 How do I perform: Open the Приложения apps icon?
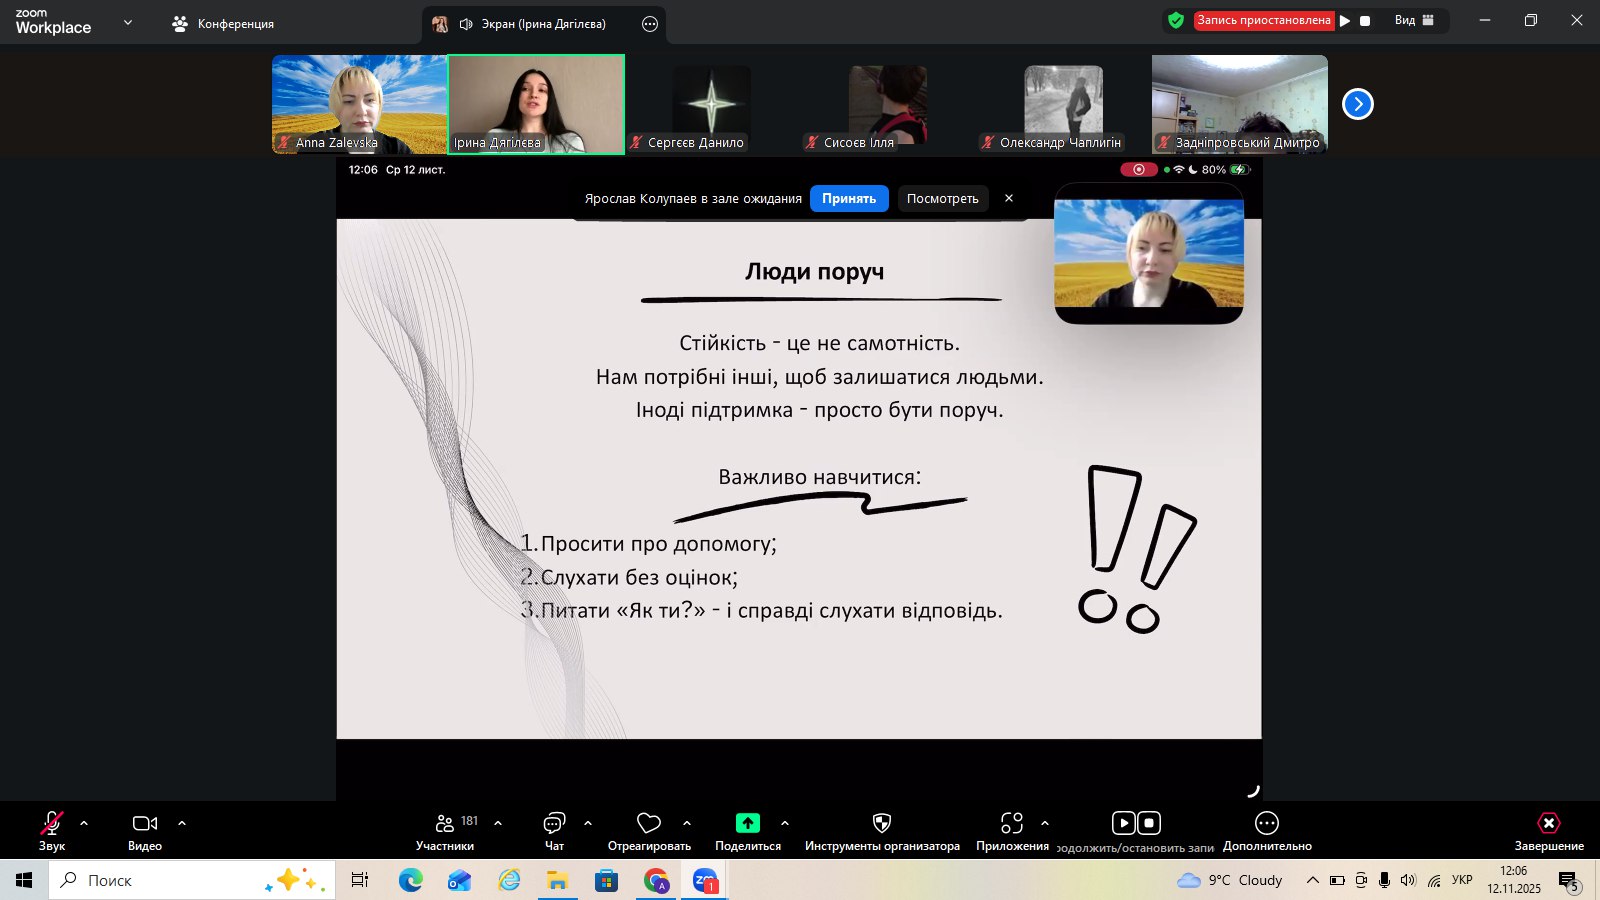click(x=1012, y=824)
